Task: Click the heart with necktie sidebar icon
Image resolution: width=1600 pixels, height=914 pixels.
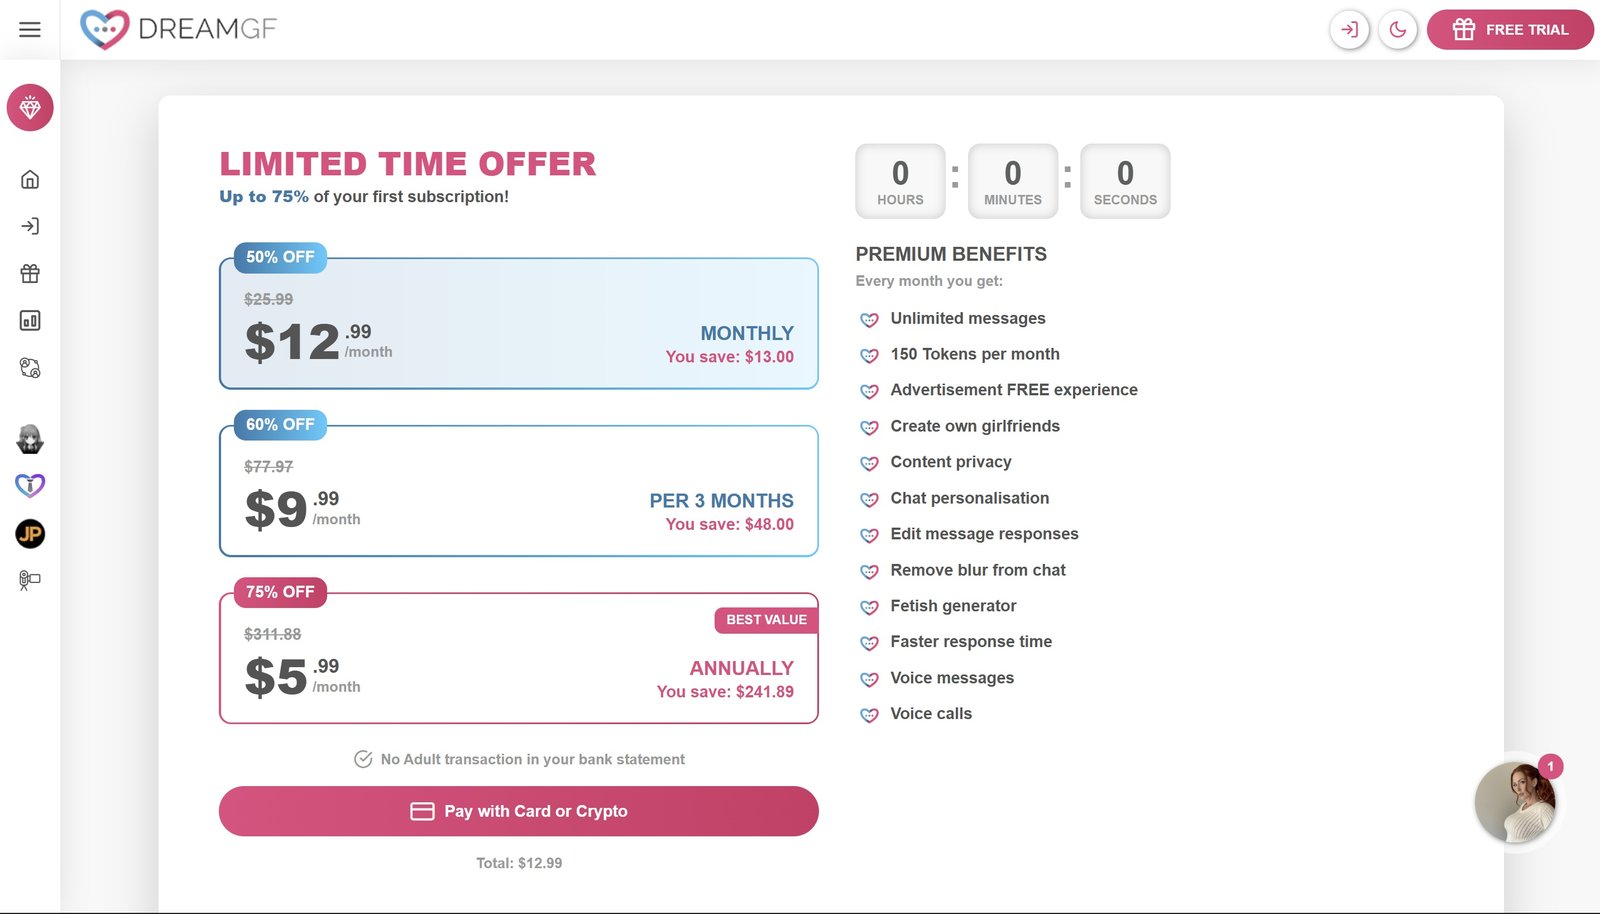Action: click(30, 486)
